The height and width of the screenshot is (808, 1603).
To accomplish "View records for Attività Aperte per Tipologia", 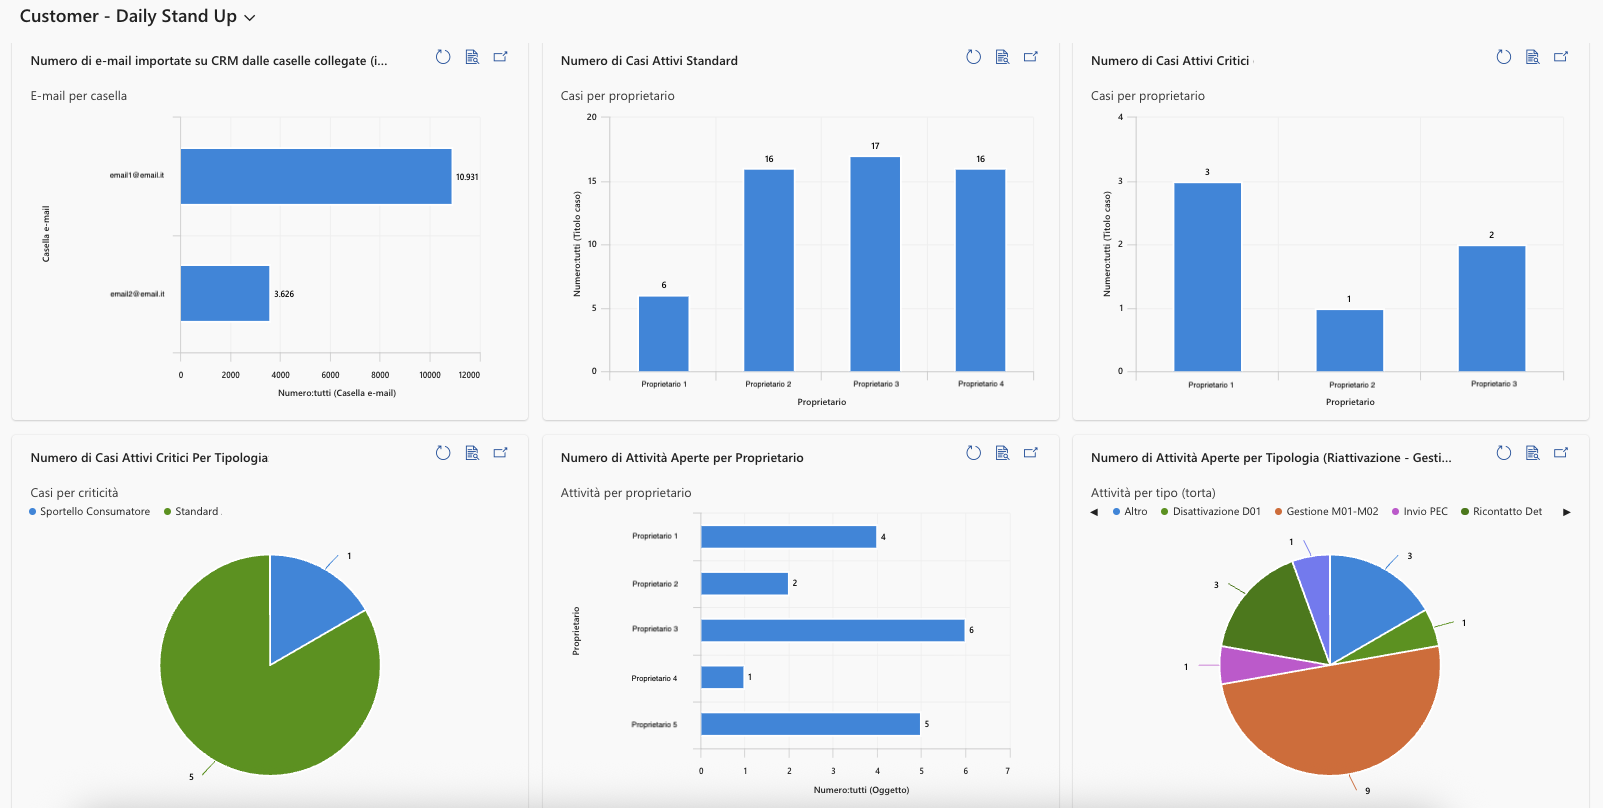I will click(x=1532, y=453).
